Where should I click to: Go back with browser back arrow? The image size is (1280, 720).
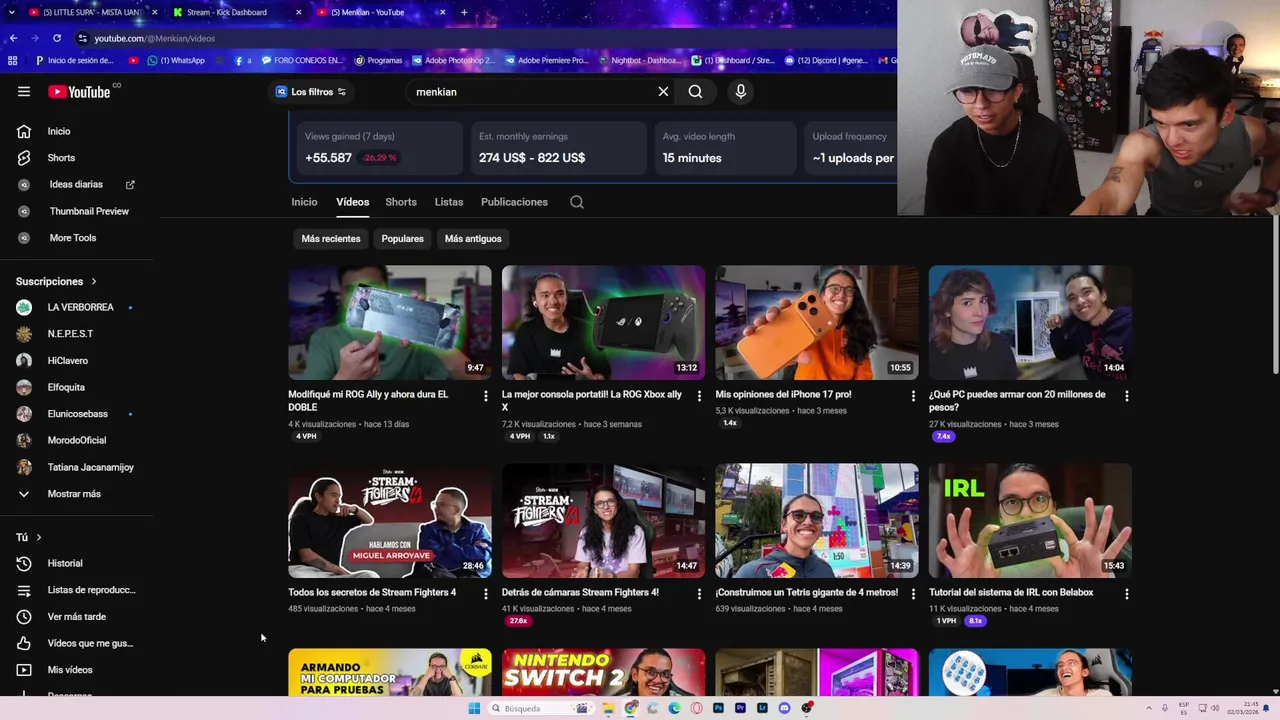pyautogui.click(x=13, y=38)
